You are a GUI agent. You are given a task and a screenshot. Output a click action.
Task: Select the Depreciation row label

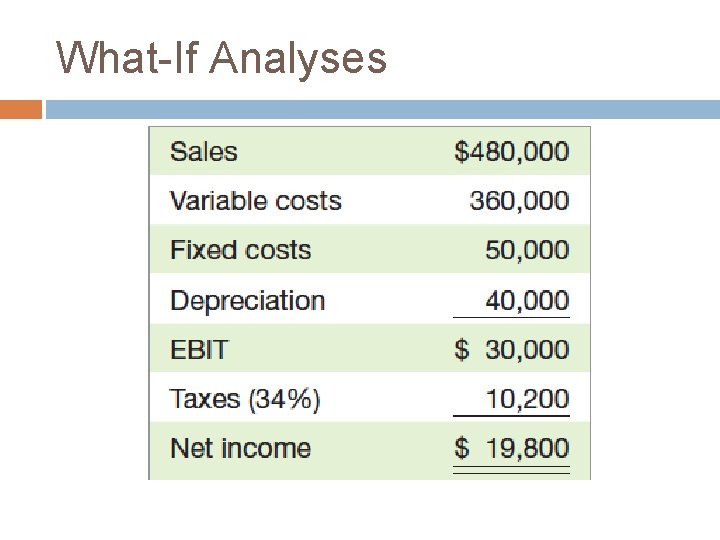pyautogui.click(x=248, y=300)
